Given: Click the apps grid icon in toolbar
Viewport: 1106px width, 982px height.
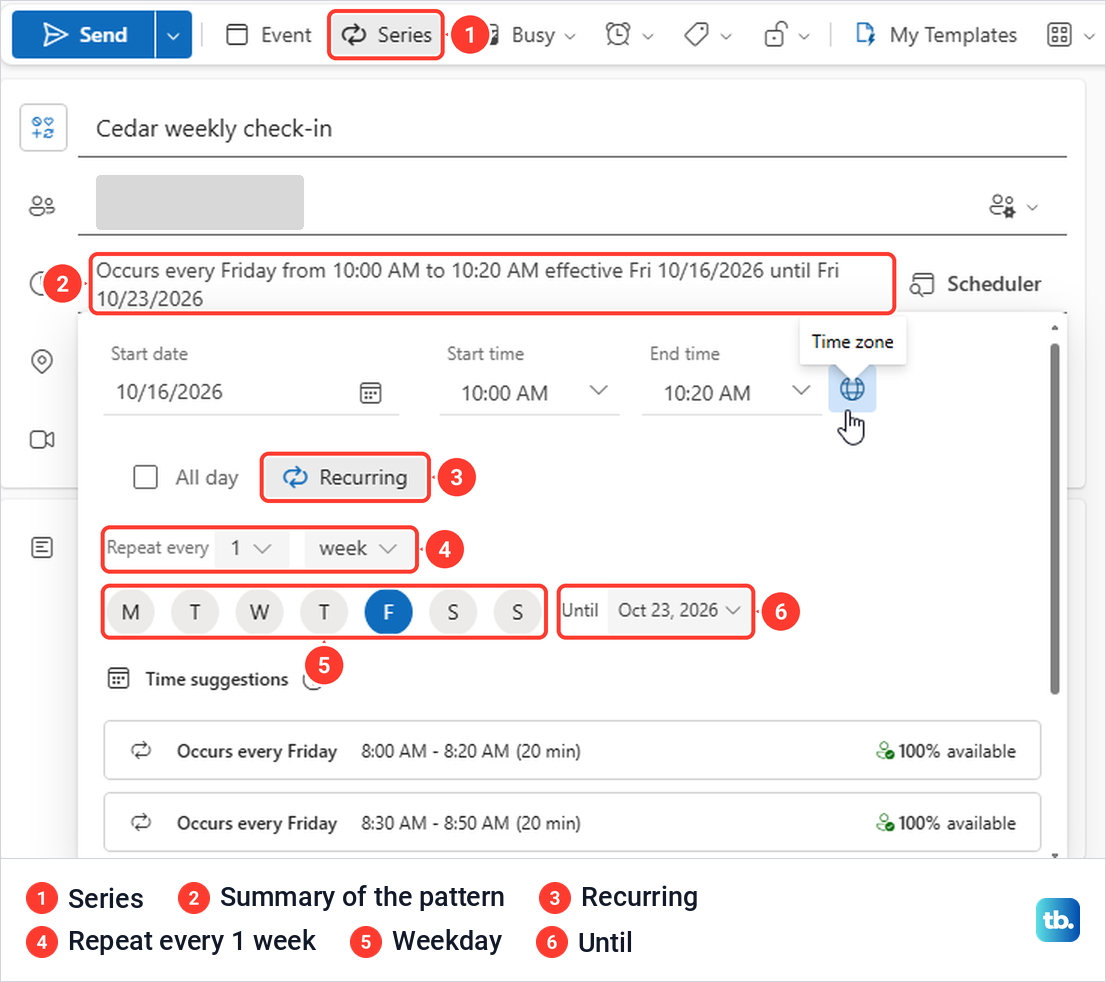Looking at the screenshot, I should pos(1059,35).
